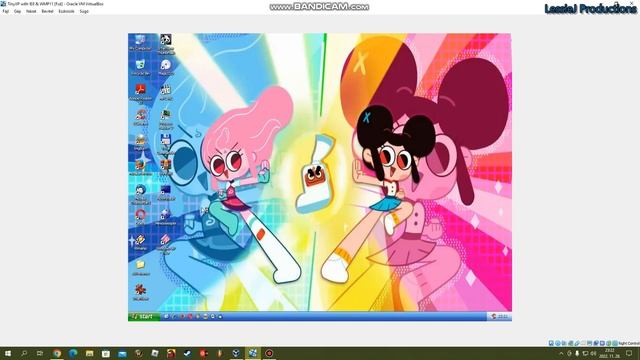The width and height of the screenshot is (640, 360).
Task: Launch Google Chrome from host taskbar
Action: [57, 353]
